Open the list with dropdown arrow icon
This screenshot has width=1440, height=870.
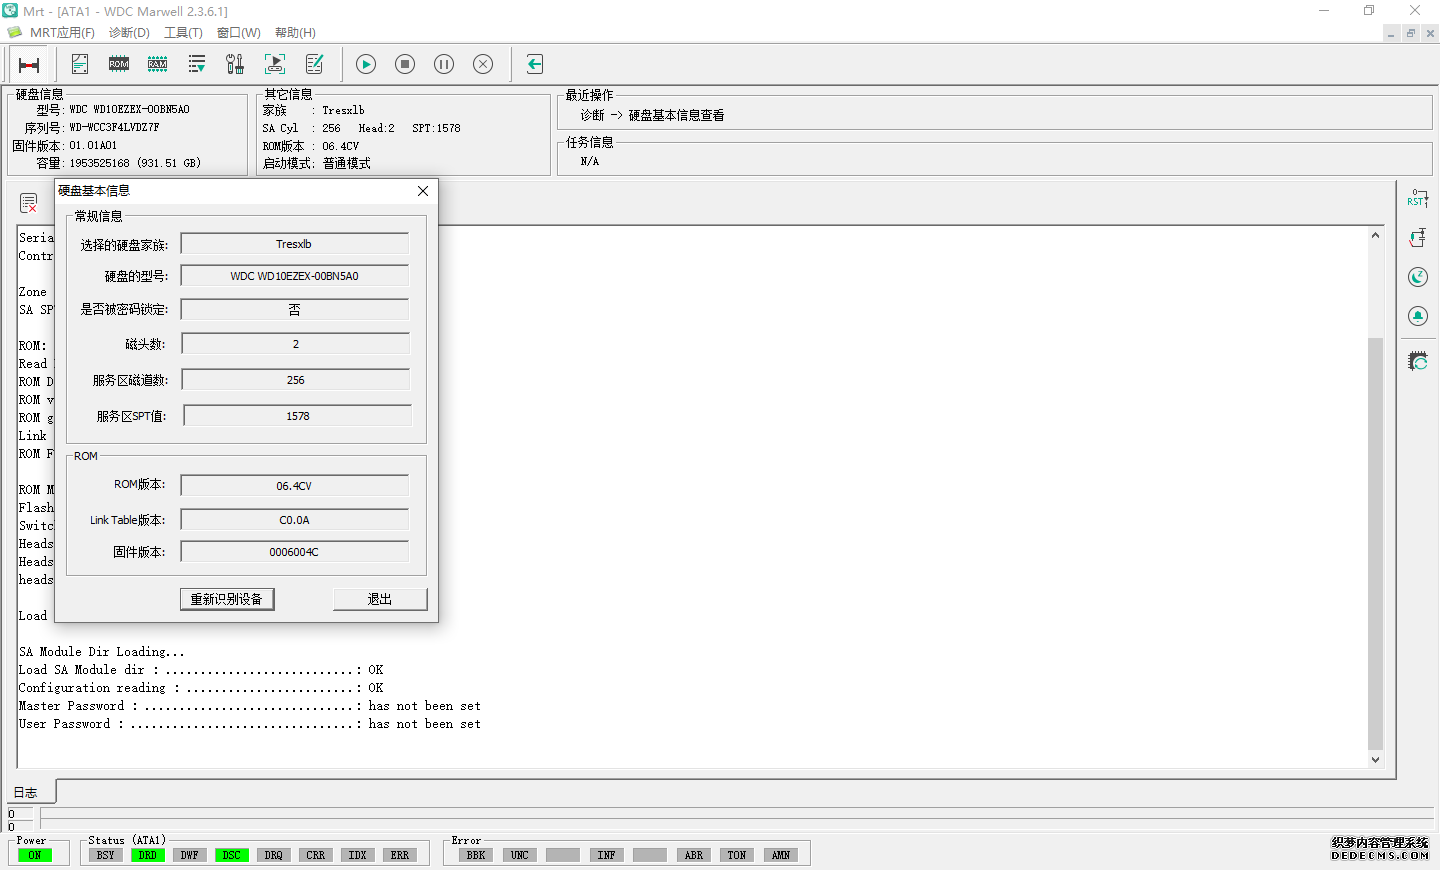pyautogui.click(x=197, y=64)
